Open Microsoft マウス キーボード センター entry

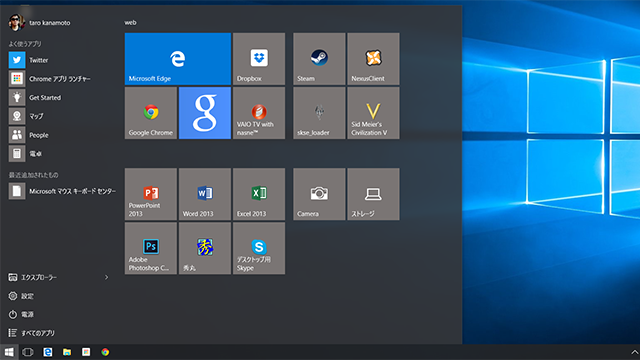pos(61,191)
